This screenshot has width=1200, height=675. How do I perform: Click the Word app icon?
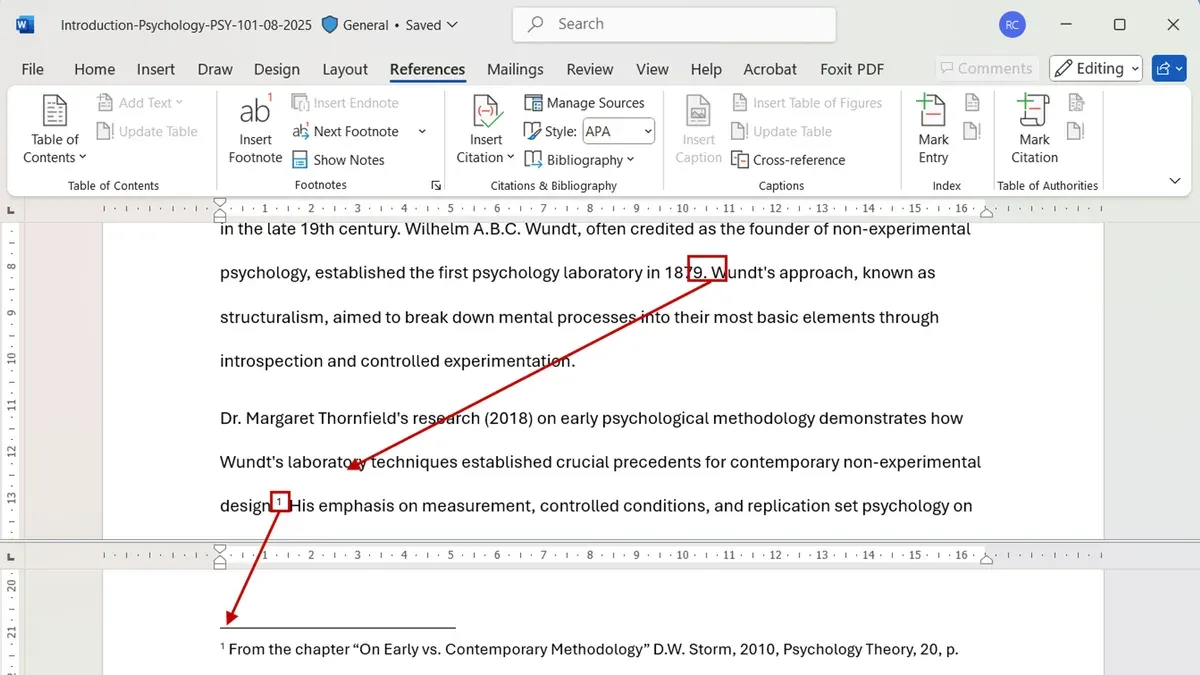(25, 25)
